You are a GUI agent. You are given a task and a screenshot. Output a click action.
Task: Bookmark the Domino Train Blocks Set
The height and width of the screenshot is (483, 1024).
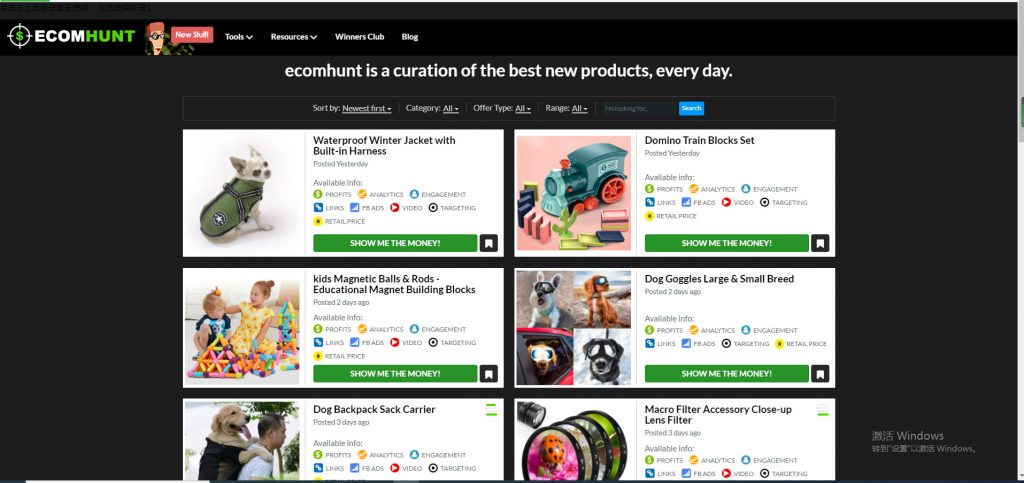click(820, 243)
